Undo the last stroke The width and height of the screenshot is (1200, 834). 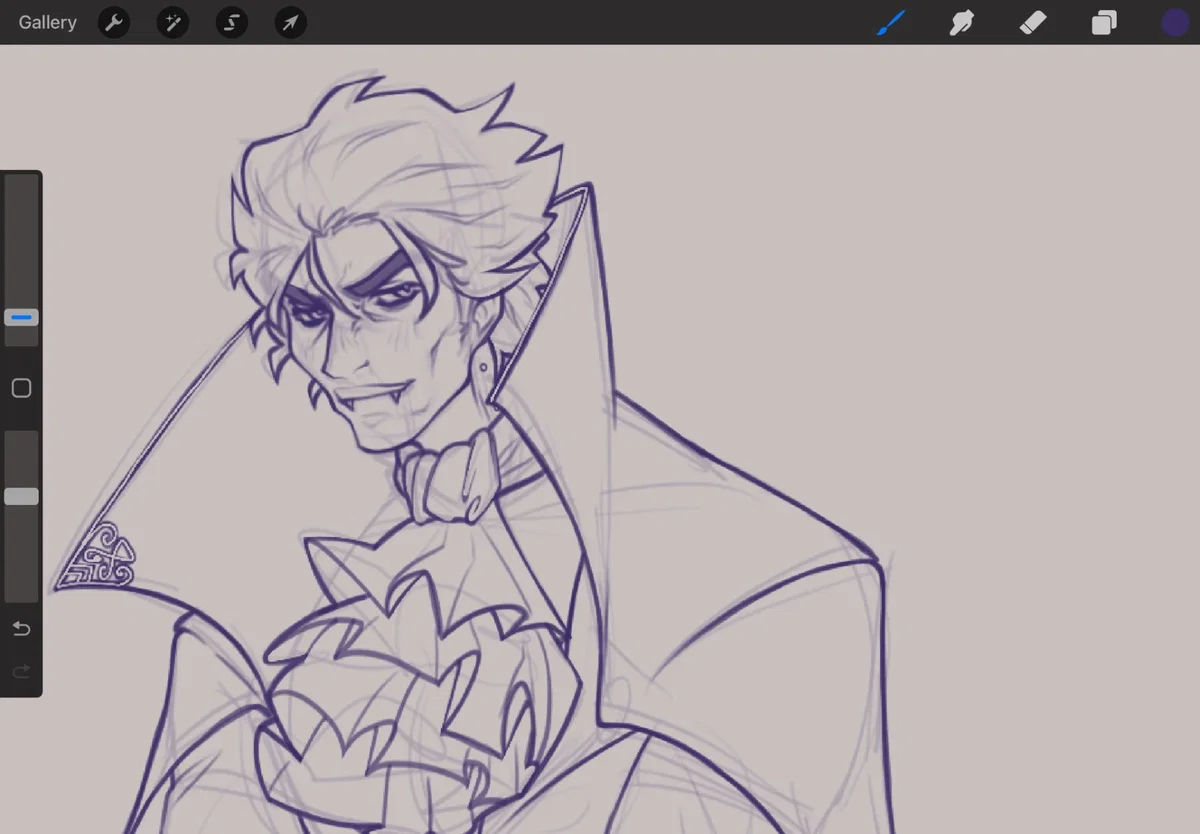pos(21,629)
